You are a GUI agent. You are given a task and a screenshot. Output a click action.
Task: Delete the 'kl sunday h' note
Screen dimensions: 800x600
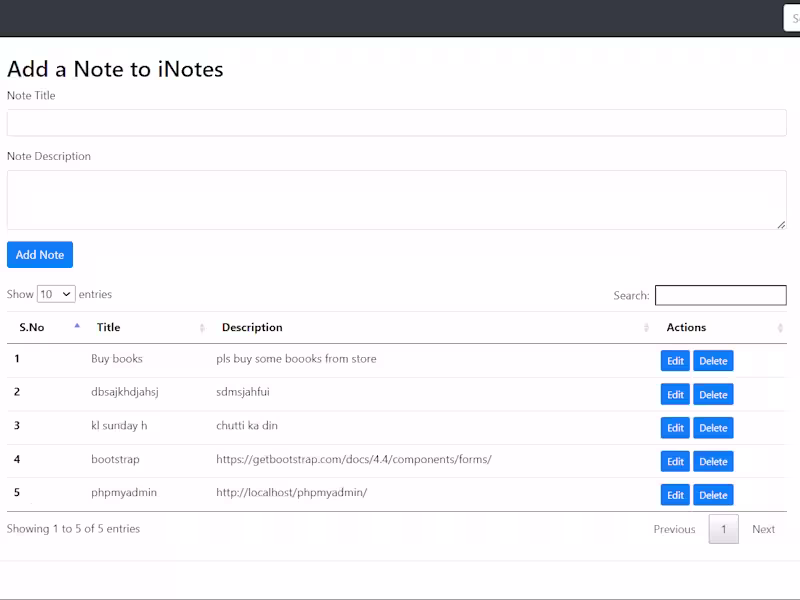[713, 428]
